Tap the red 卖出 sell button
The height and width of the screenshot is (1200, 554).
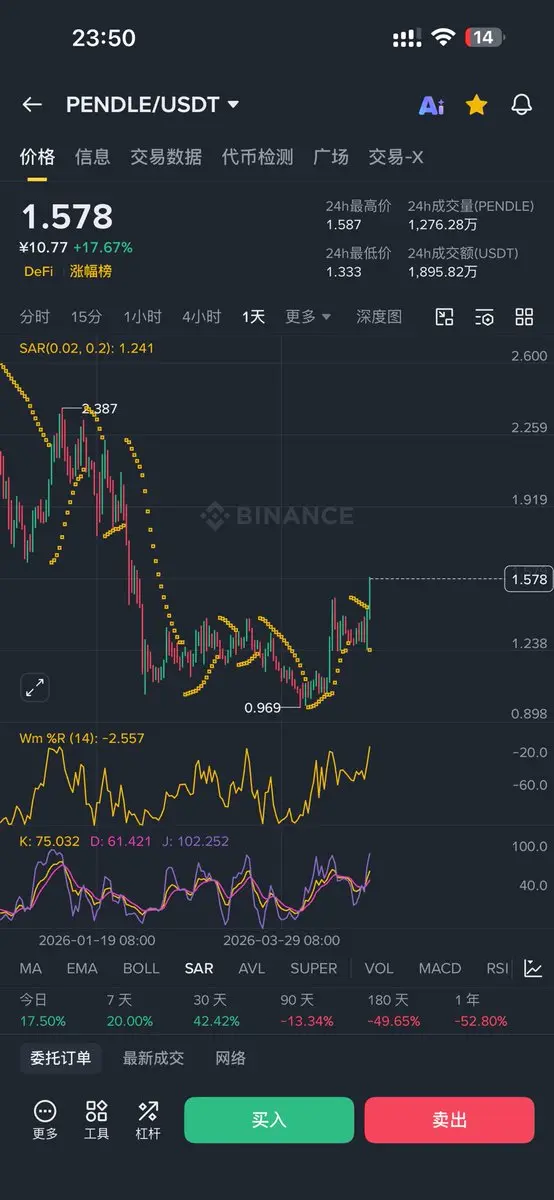point(449,1120)
